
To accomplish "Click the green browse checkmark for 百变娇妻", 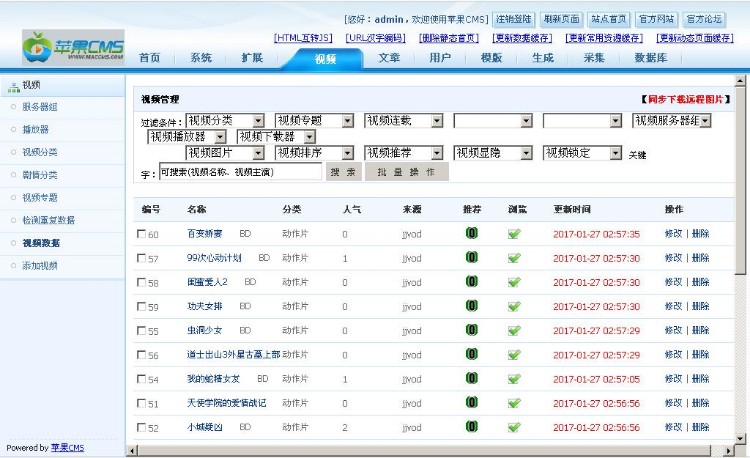I will click(x=514, y=234).
